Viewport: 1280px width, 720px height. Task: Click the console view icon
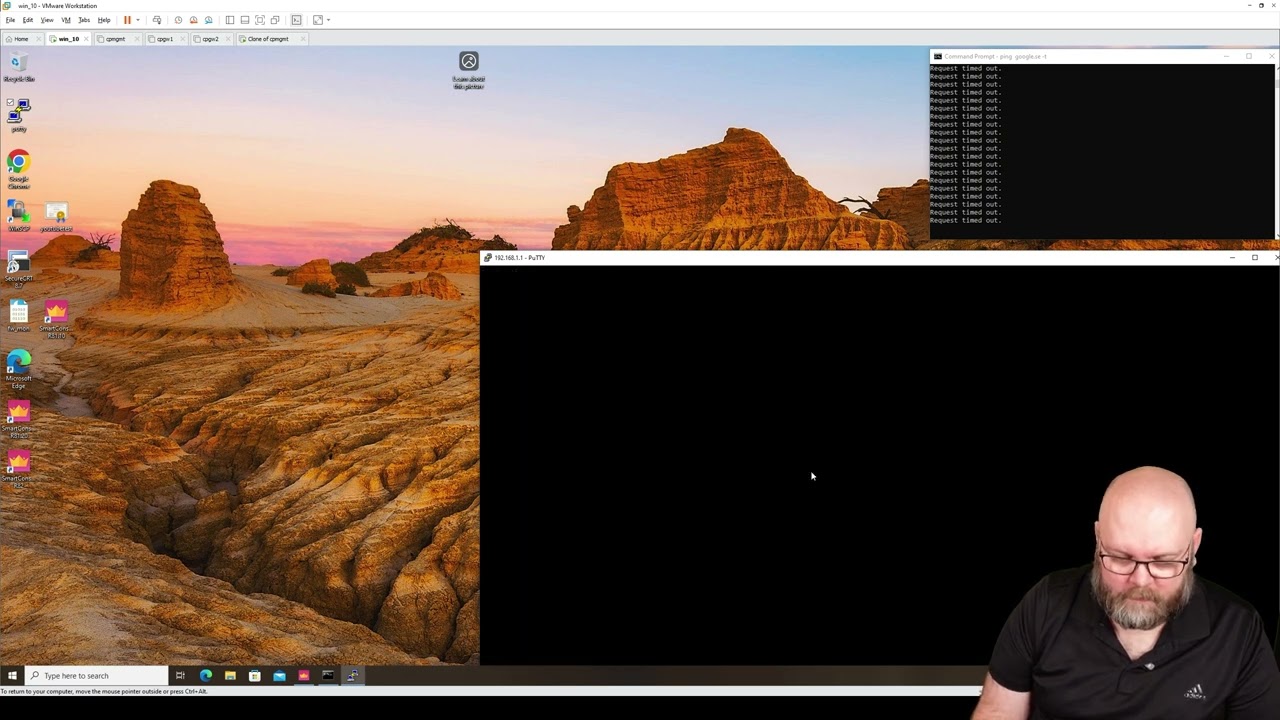(x=296, y=20)
